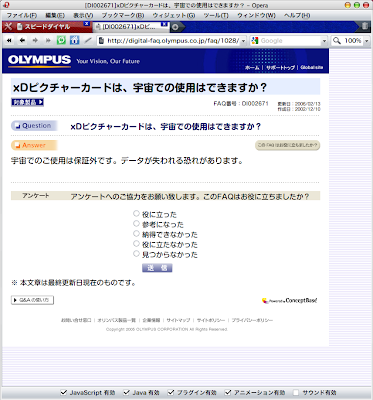
Task: Open the 表示(V) menu
Action: point(83,15)
